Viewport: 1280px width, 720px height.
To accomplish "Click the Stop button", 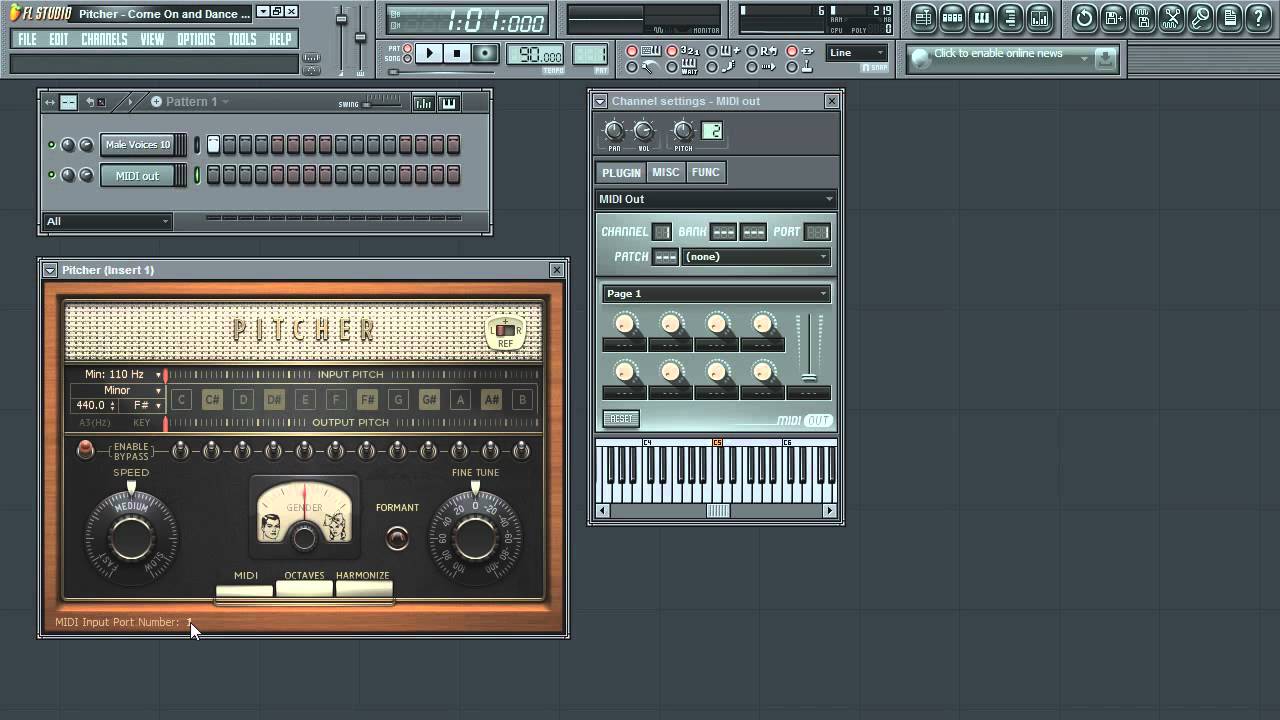I will (x=457, y=53).
